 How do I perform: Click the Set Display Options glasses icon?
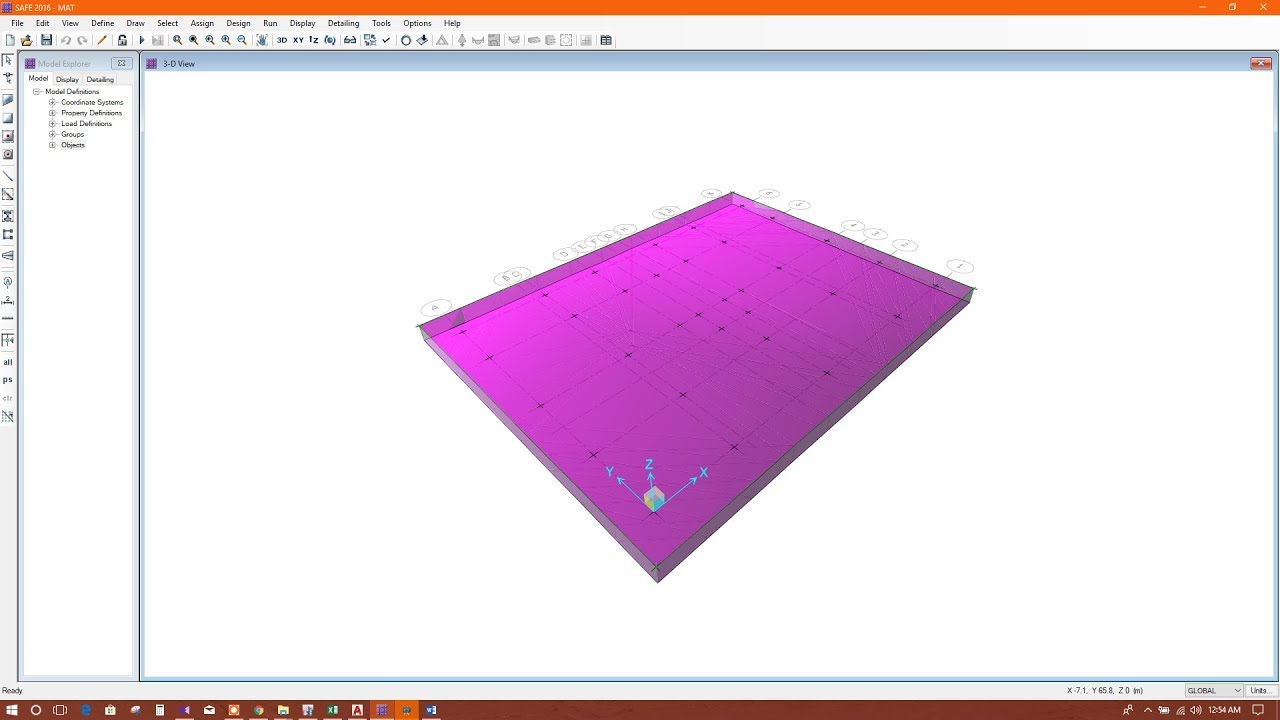348,40
